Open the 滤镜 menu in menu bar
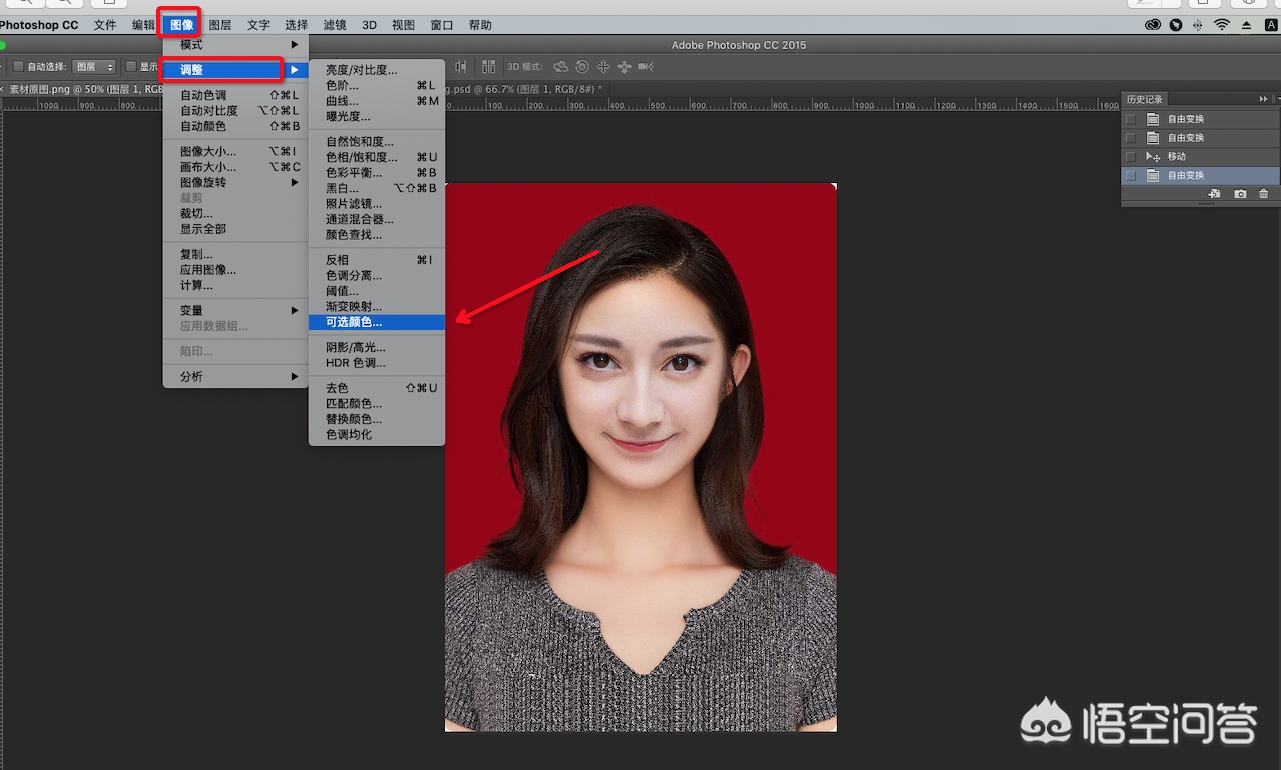Screen dimensions: 1281x770 [x=334, y=25]
